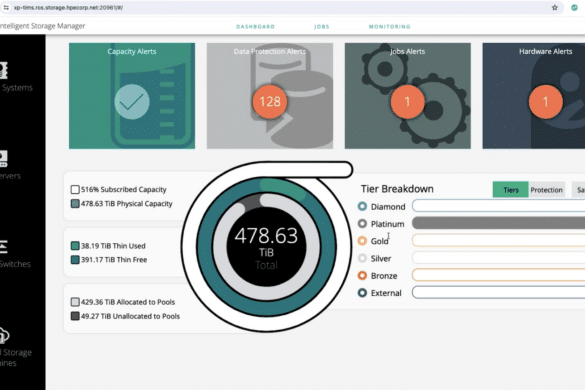Go to the Monitoring menu
The image size is (585, 390).
[390, 27]
